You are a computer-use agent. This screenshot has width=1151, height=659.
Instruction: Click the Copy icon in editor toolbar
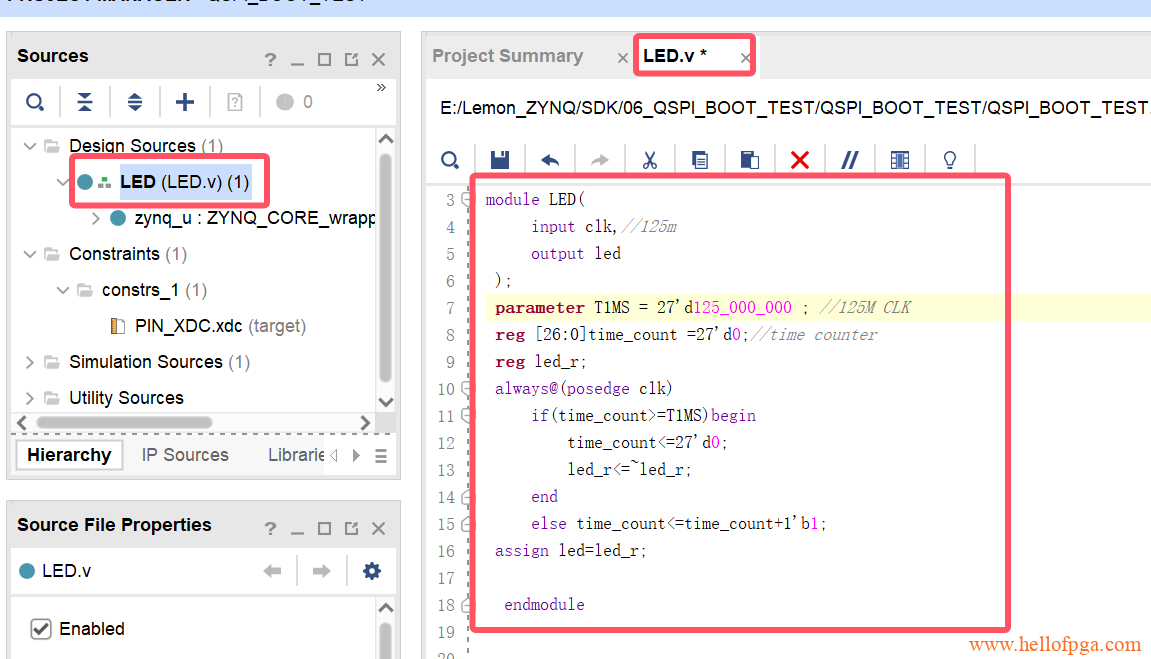tap(700, 160)
